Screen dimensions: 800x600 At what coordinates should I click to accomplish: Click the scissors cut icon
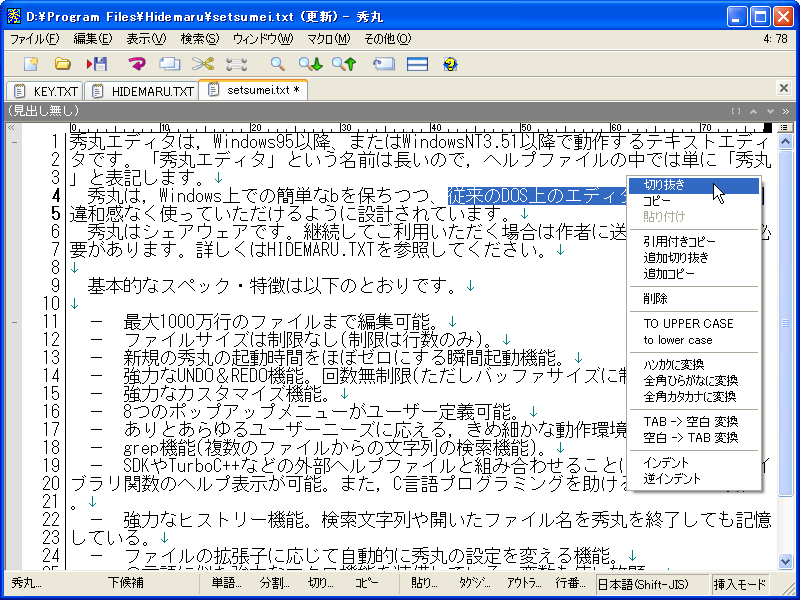pyautogui.click(x=203, y=64)
